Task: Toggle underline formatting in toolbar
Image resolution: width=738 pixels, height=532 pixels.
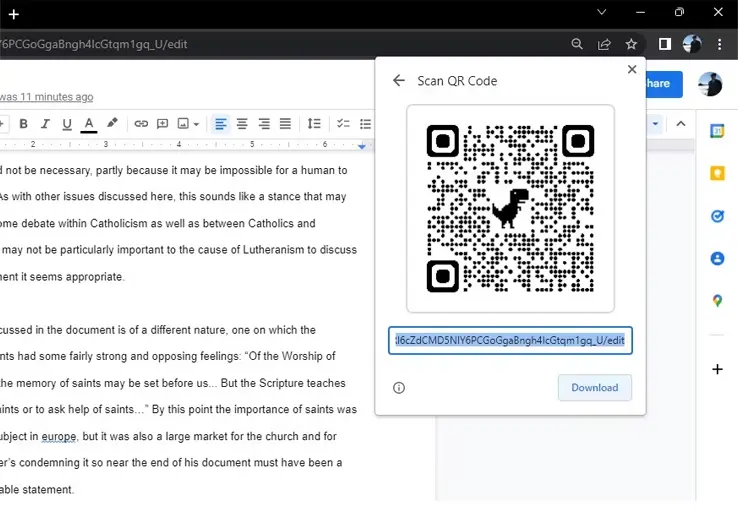Action: (x=67, y=124)
